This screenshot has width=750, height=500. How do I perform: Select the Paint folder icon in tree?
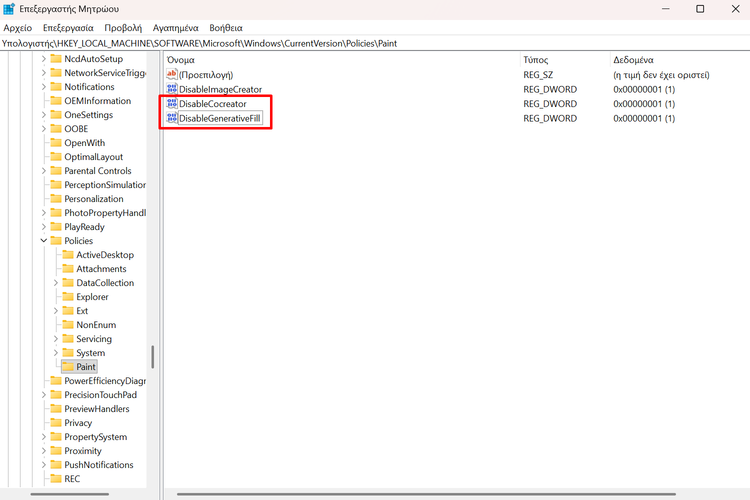68,367
